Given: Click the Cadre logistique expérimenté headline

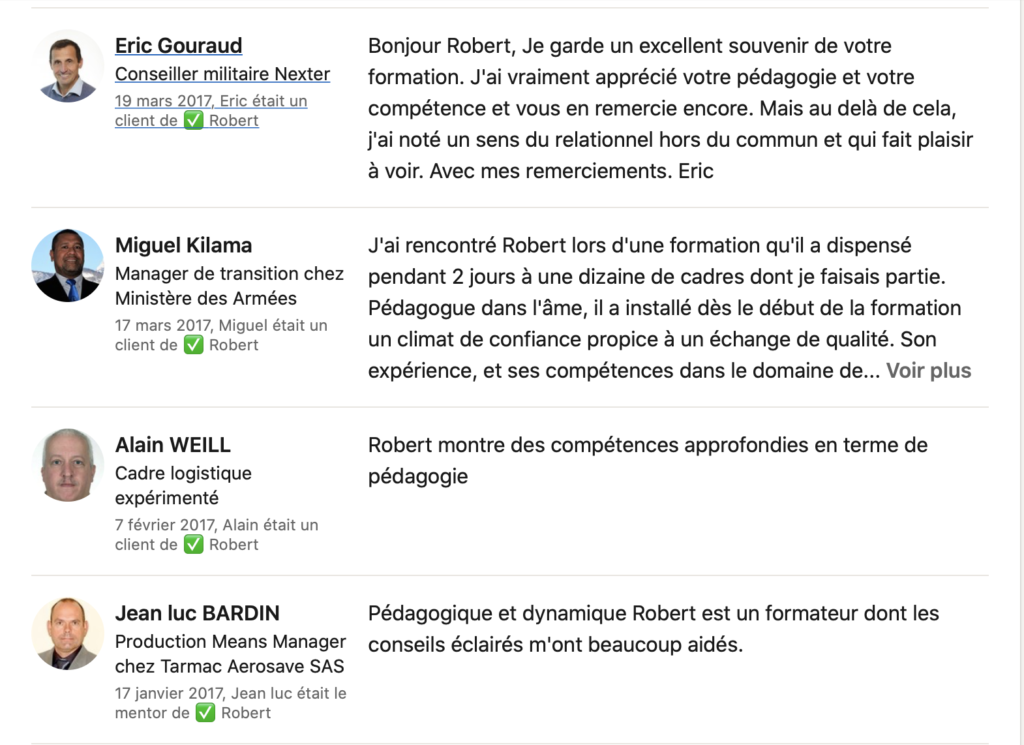Looking at the screenshot, I should 183,485.
